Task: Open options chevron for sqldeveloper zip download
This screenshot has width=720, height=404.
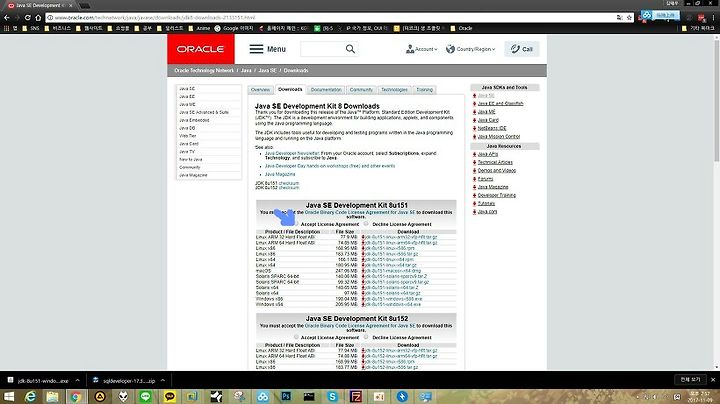Action: coord(163,380)
